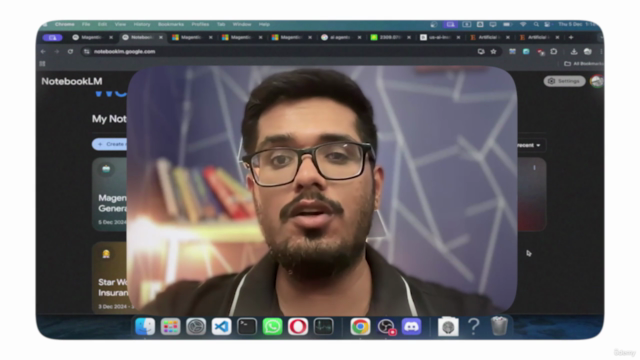Switch to the 2309.07 arXiv tab
Viewport: 640px width, 360px height.
point(390,37)
